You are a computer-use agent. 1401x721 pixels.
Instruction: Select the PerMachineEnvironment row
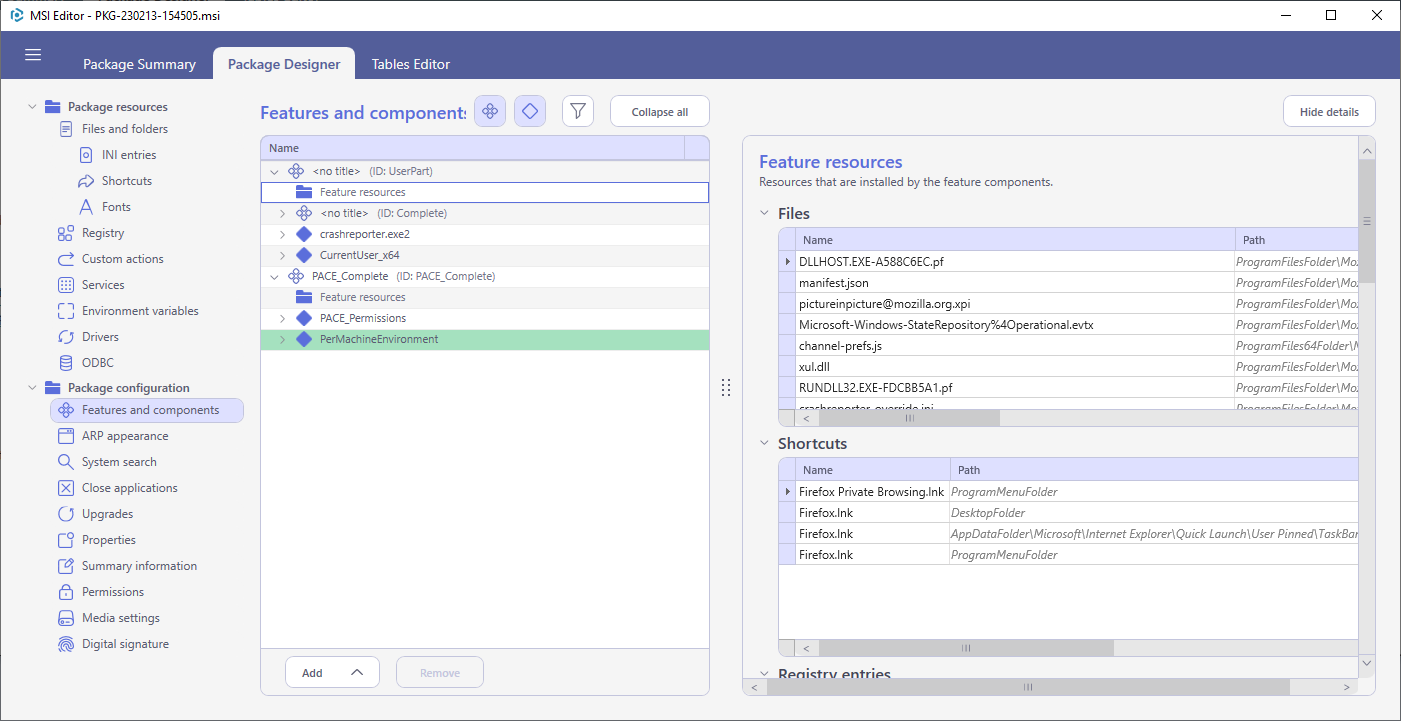point(485,339)
